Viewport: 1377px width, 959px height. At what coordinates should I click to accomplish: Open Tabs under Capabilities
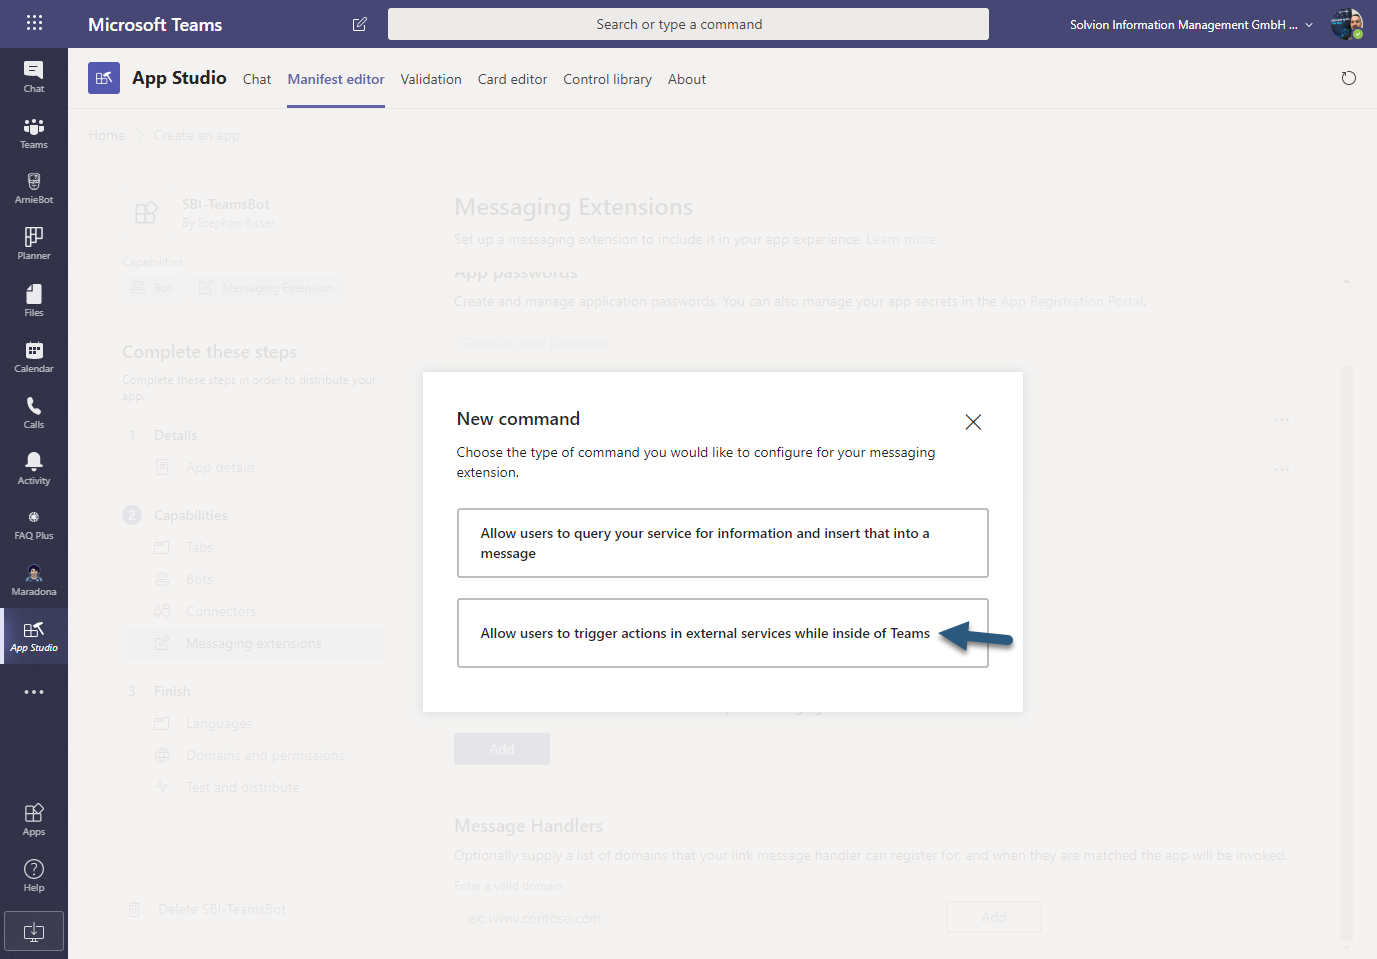pyautogui.click(x=199, y=547)
